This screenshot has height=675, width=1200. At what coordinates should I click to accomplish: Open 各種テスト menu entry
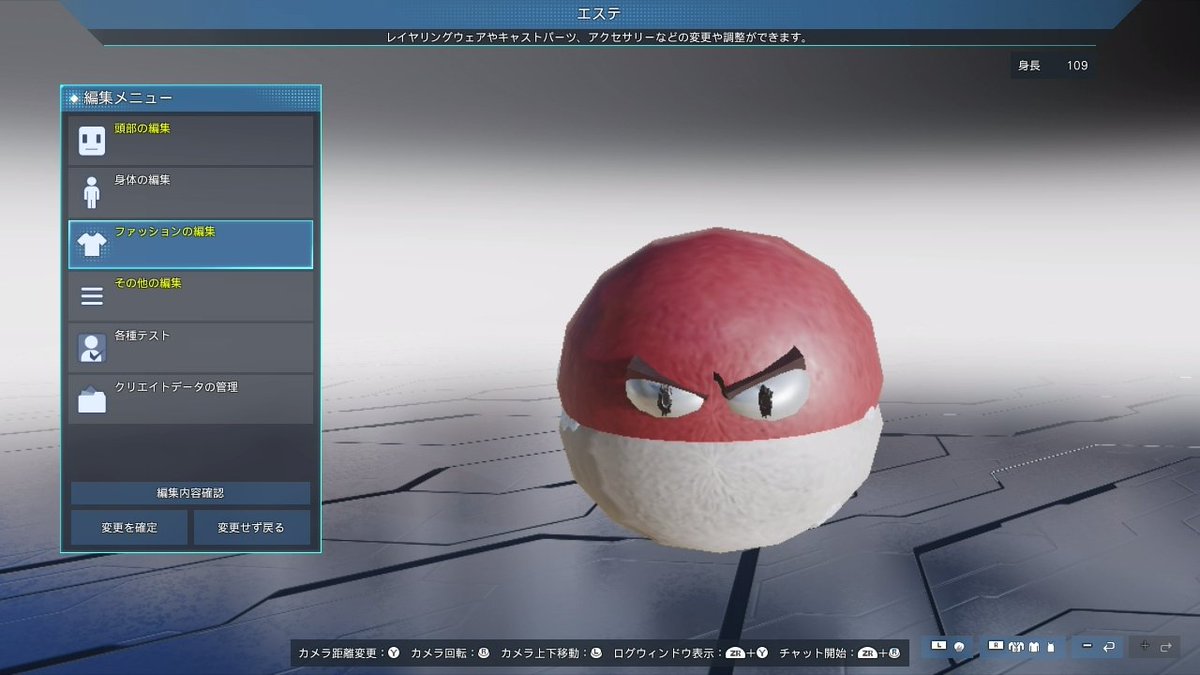click(x=190, y=348)
